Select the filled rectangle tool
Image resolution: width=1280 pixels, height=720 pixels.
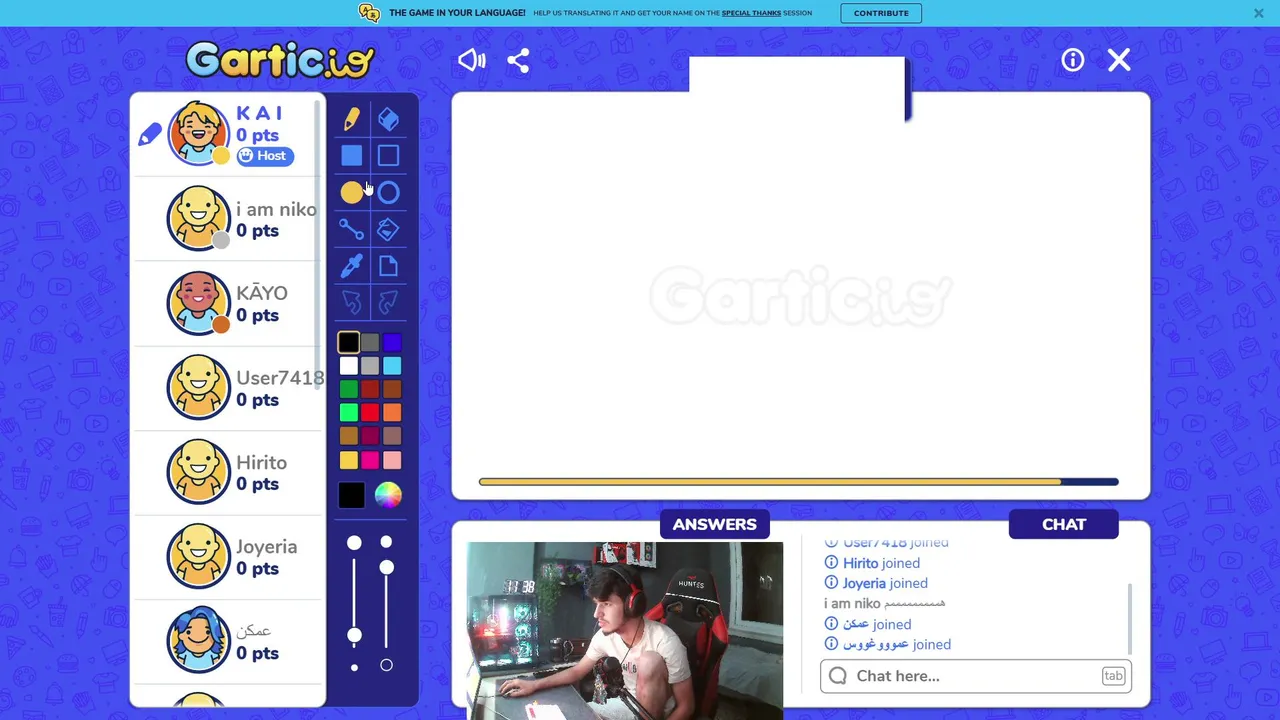[351, 155]
